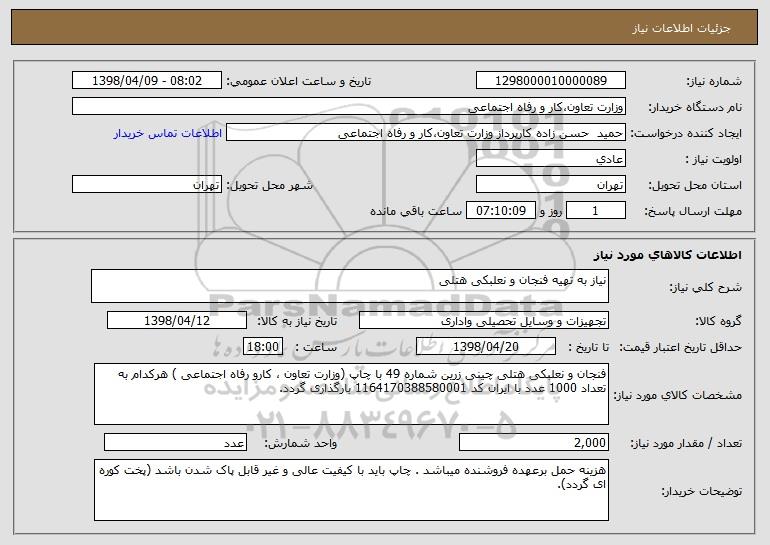Click the label تعداد / مقدار مورد نیاز:

686,443
